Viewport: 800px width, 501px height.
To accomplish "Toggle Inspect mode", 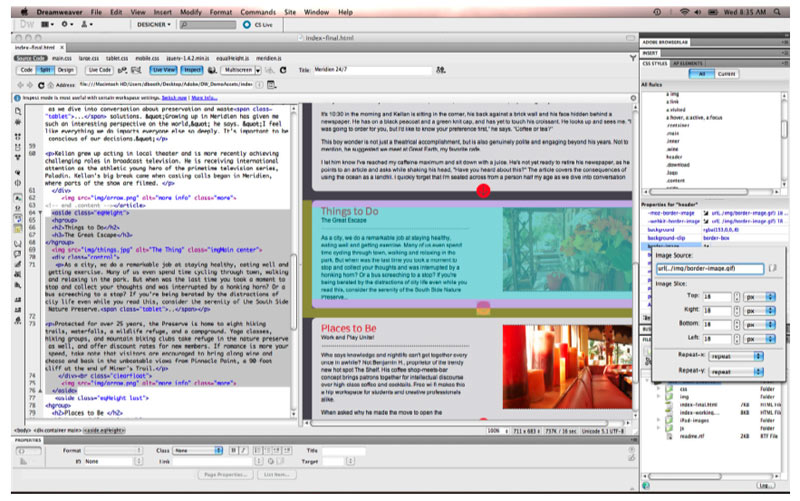I will (192, 70).
